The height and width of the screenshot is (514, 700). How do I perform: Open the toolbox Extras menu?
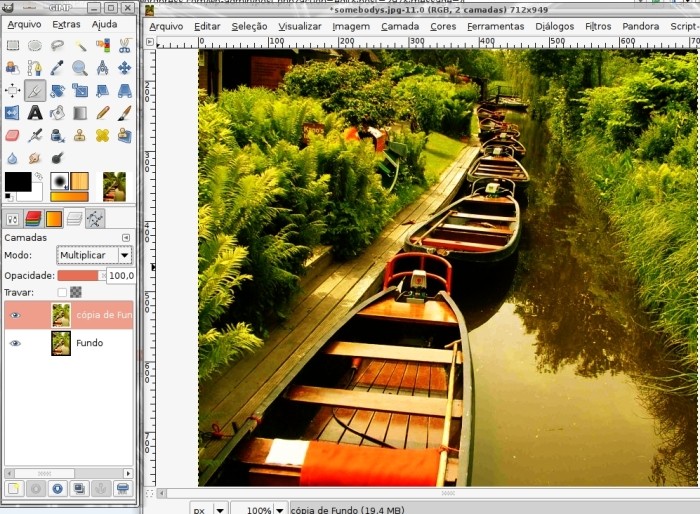click(x=66, y=24)
